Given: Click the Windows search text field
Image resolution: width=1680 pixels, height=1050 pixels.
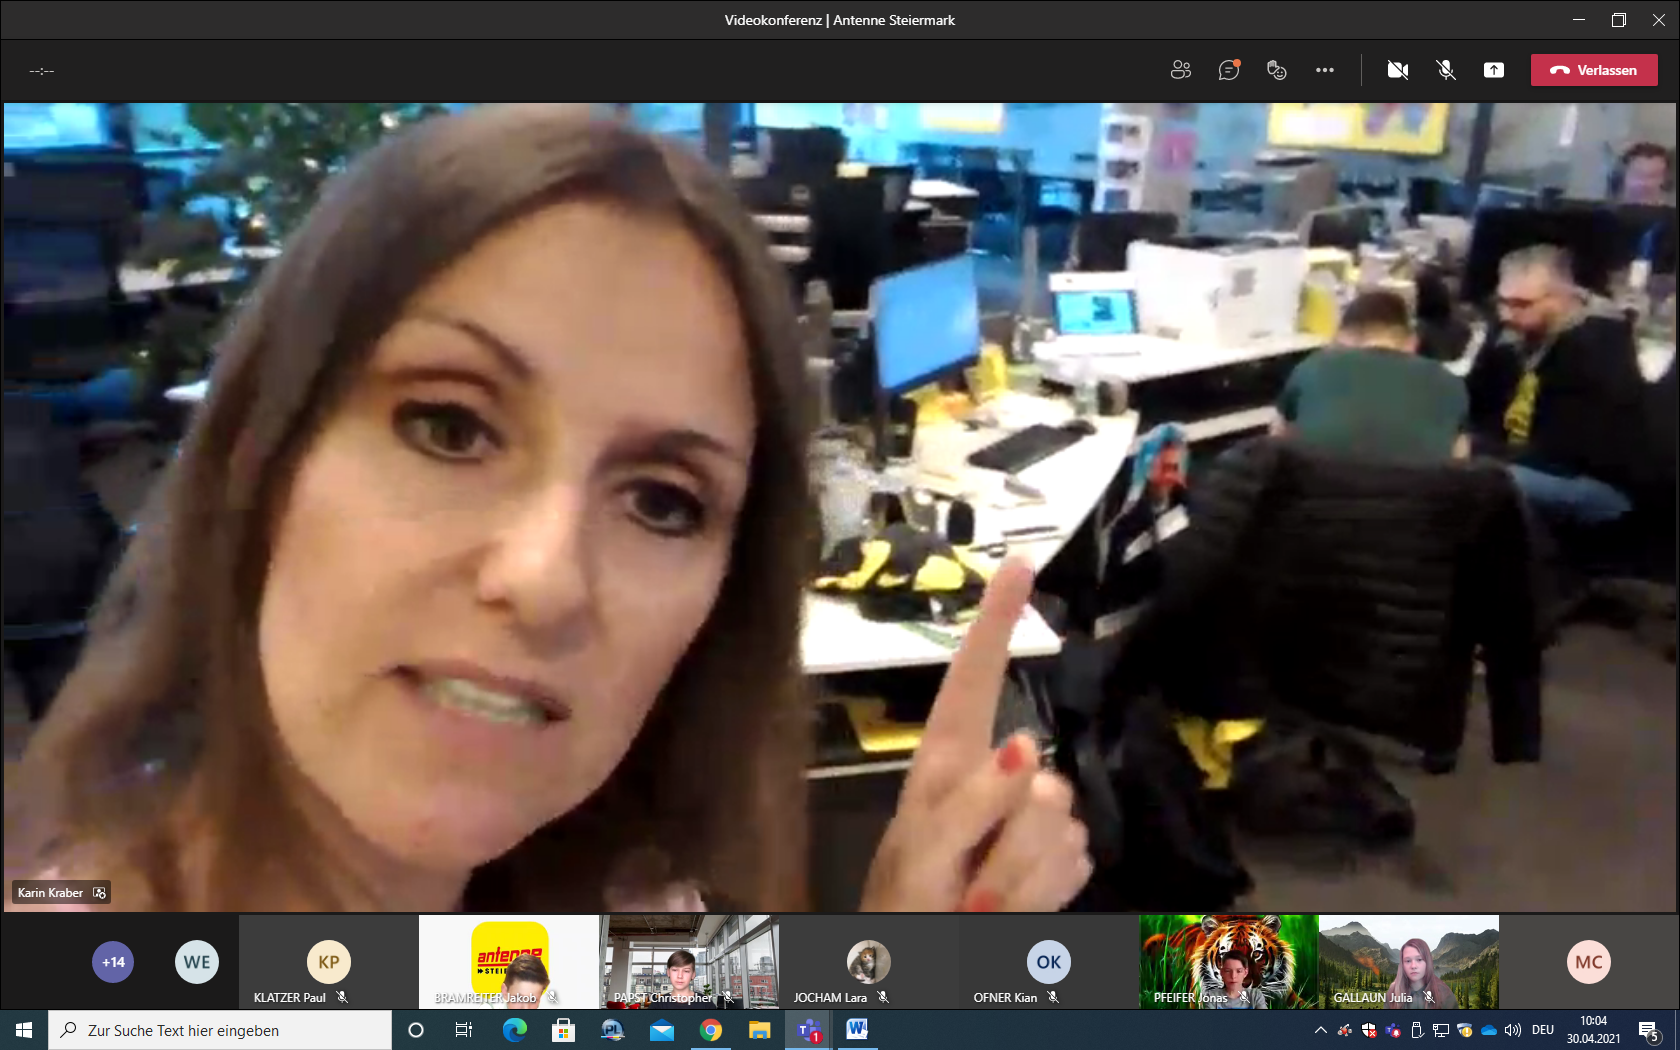Looking at the screenshot, I should tap(220, 1030).
